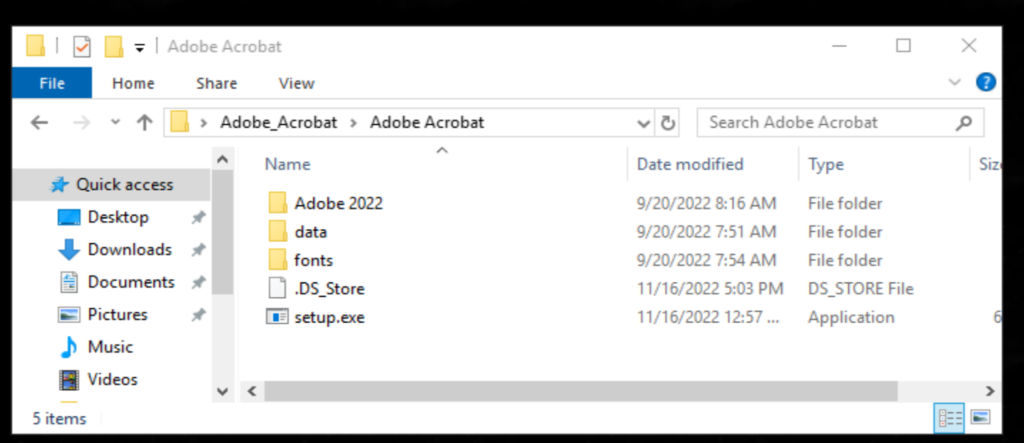The height and width of the screenshot is (443, 1024).
Task: Refresh the Adobe Acrobat folder
Action: click(667, 123)
